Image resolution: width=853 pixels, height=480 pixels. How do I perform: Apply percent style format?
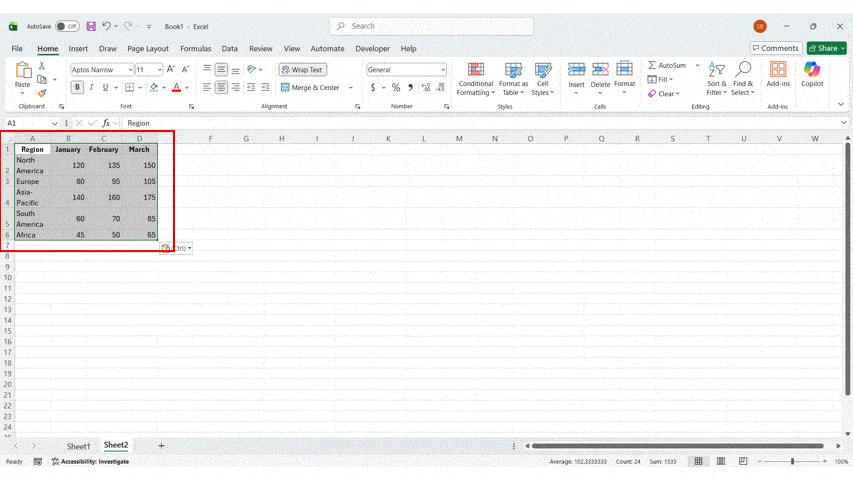[x=396, y=87]
